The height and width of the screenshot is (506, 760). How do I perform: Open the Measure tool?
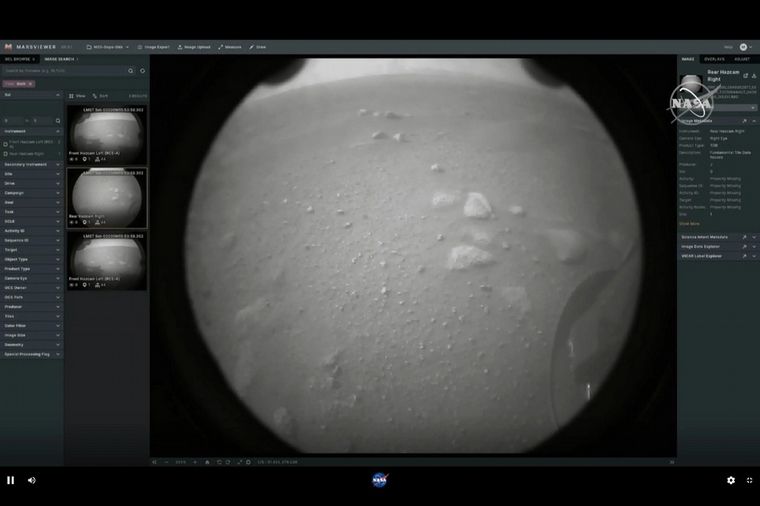(x=229, y=47)
